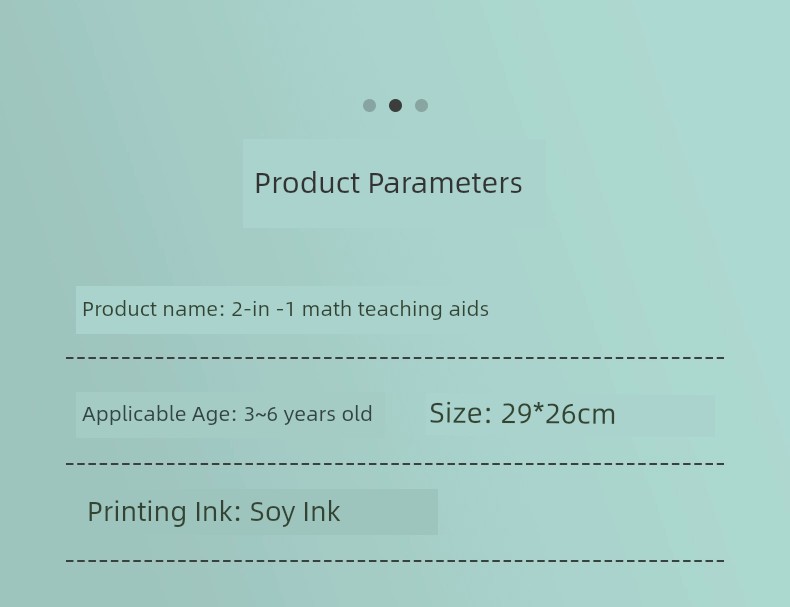Screen dimensions: 790x607
Task: Click the "Size:" label
Action: (x=460, y=414)
